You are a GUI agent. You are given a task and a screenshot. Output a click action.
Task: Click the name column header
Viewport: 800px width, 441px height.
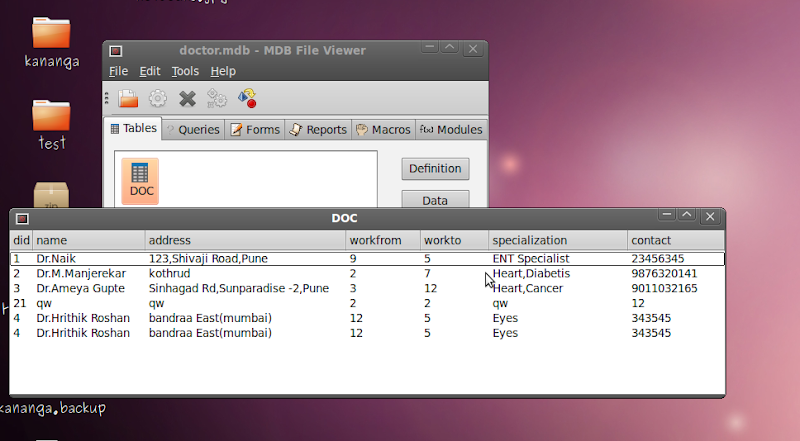(89, 240)
